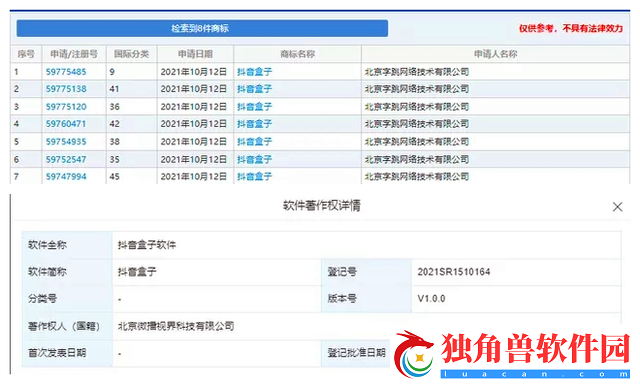640x384 pixels.
Task: Select international class 35 cell
Action: pos(131,159)
